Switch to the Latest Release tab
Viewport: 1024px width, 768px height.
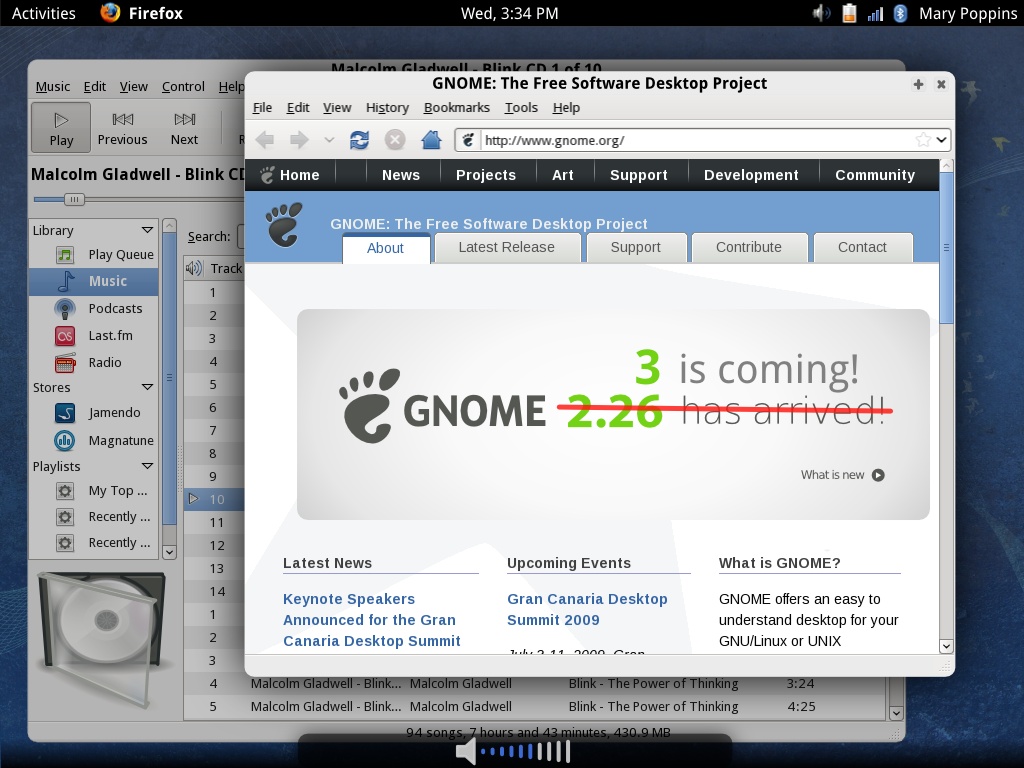coord(507,248)
